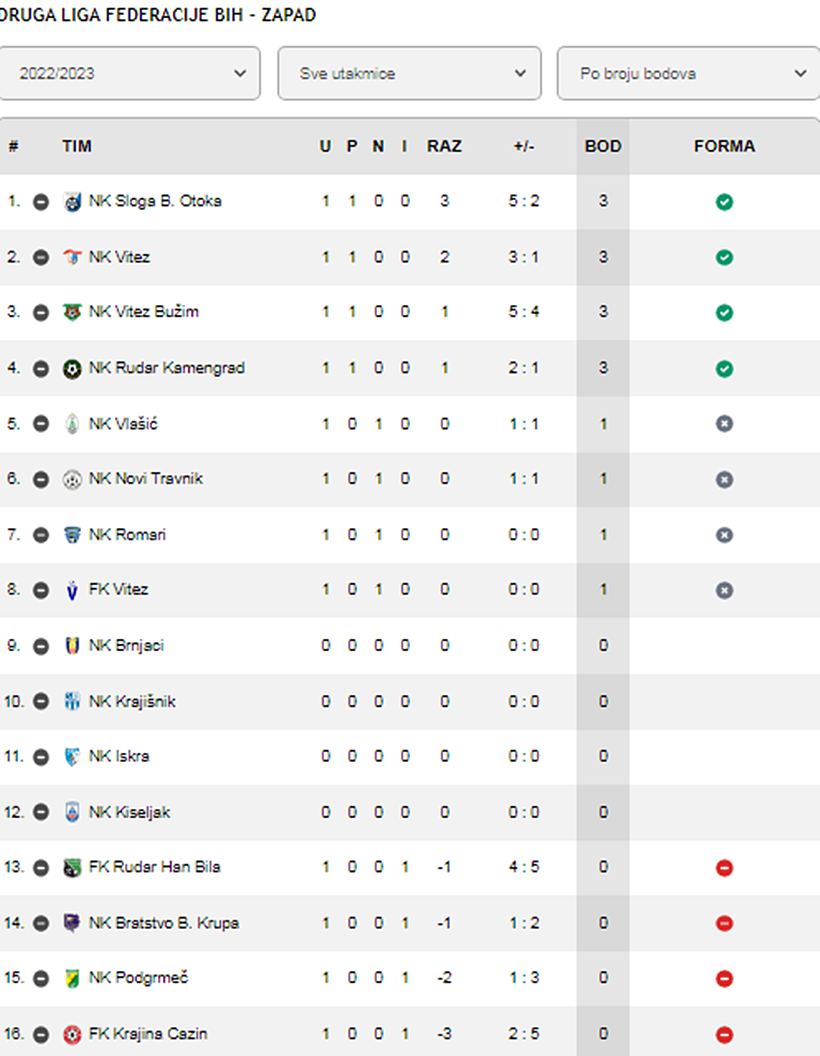
Task: Open the NK Kiseljak team link
Action: [129, 812]
